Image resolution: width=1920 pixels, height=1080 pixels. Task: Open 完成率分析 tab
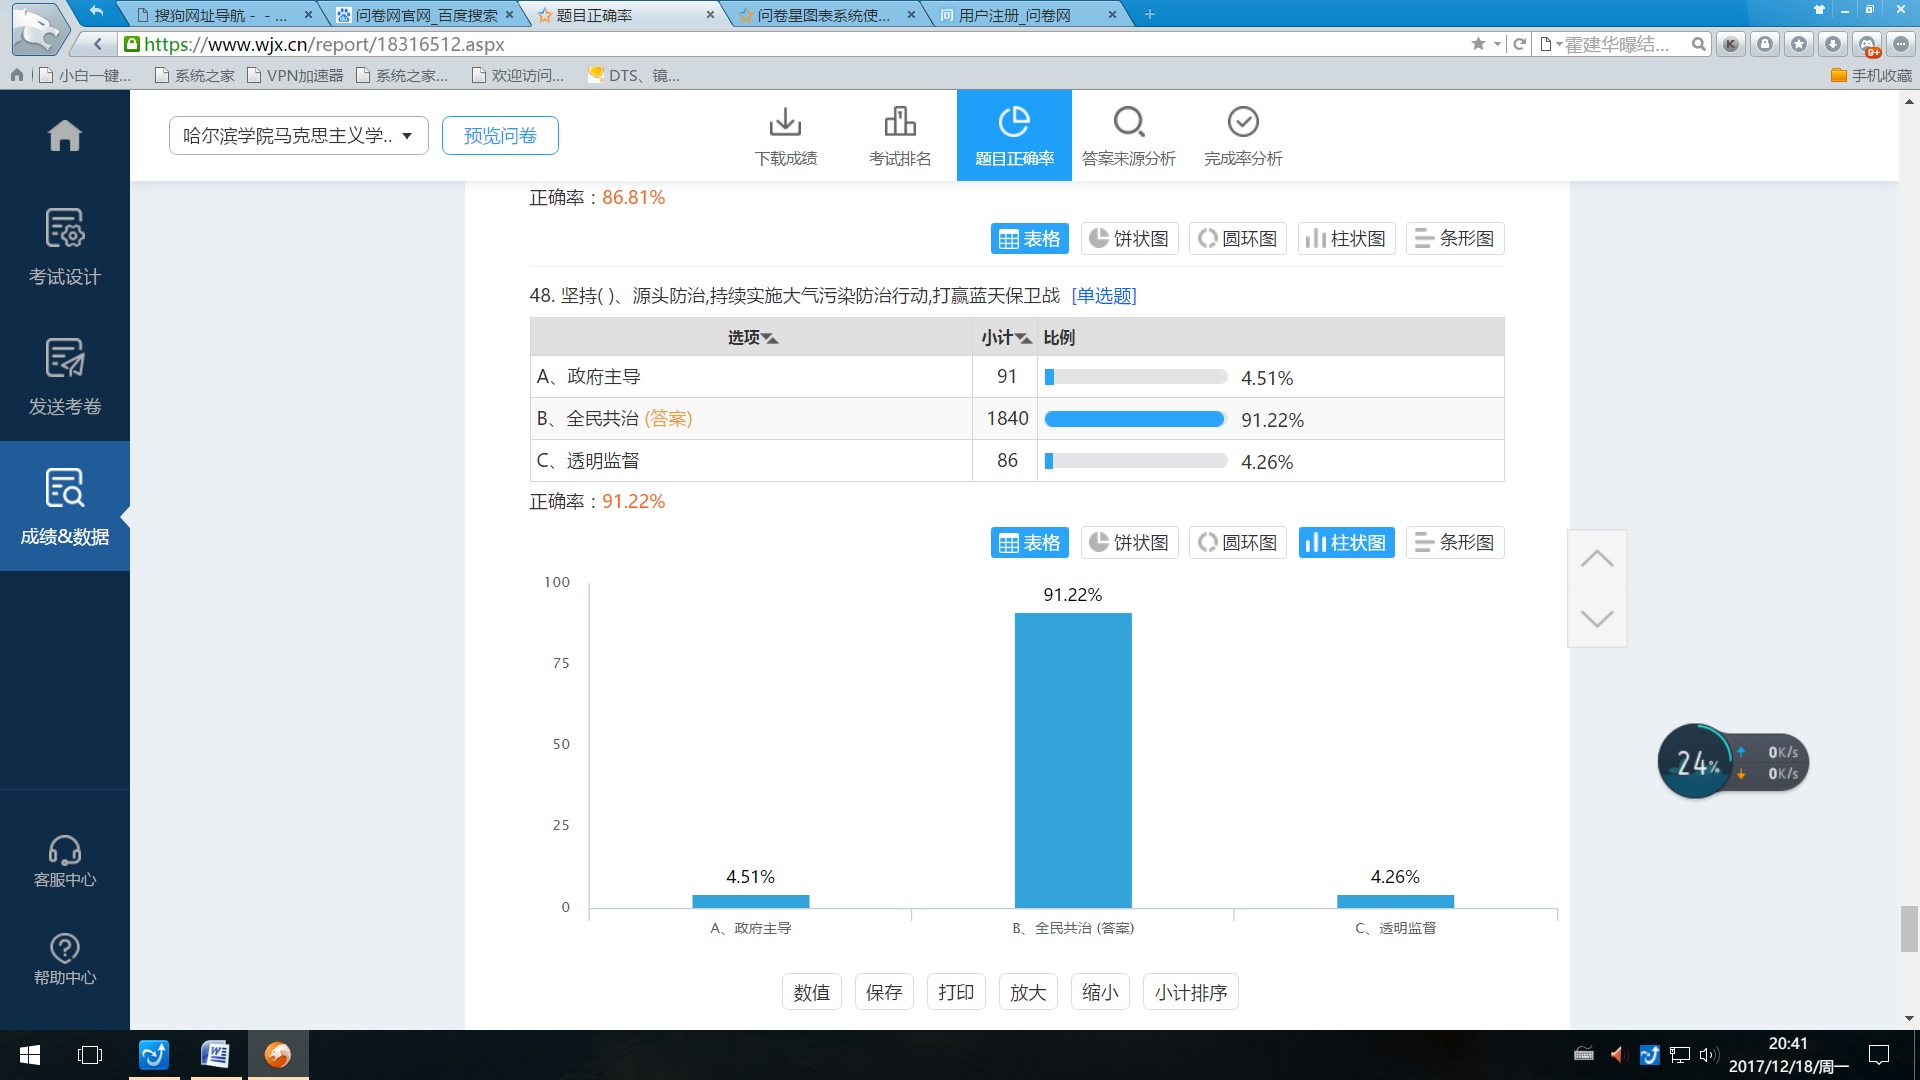tap(1243, 136)
